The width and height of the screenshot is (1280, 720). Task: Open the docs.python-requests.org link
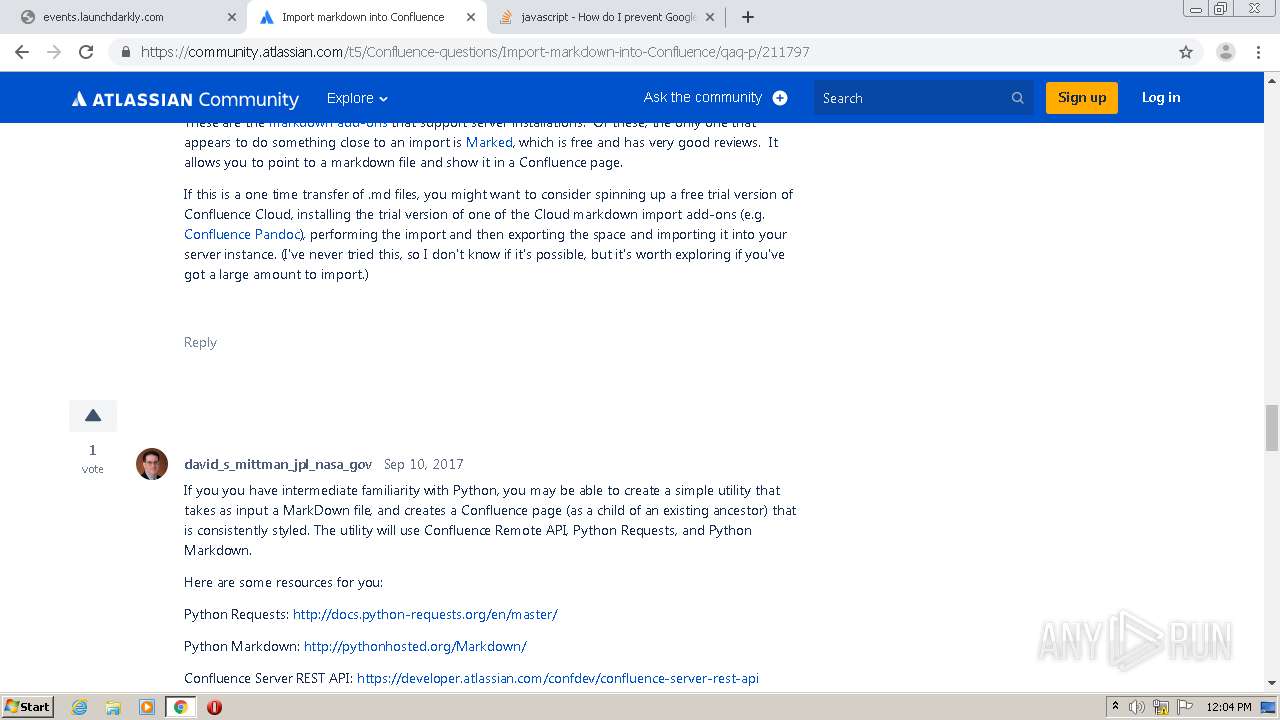click(425, 614)
